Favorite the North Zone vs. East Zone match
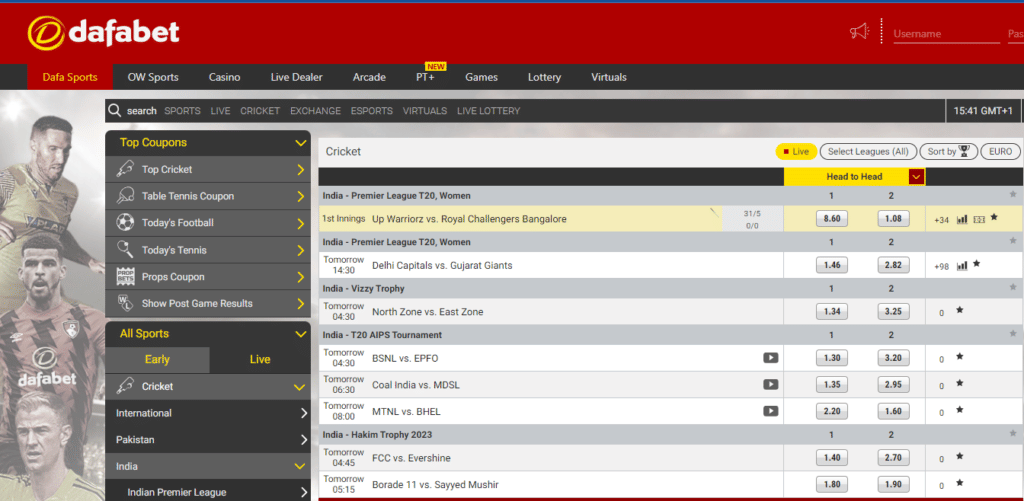The image size is (1024, 501). 959,310
